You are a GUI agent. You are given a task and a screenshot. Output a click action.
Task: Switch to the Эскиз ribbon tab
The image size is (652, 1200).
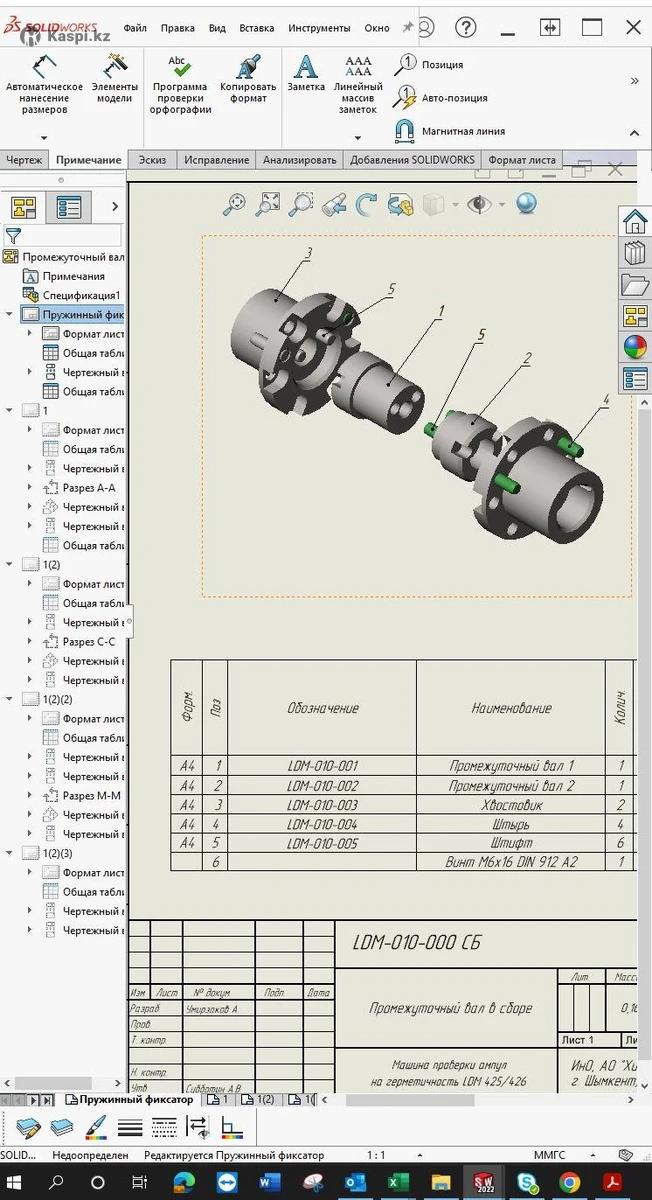click(x=152, y=160)
